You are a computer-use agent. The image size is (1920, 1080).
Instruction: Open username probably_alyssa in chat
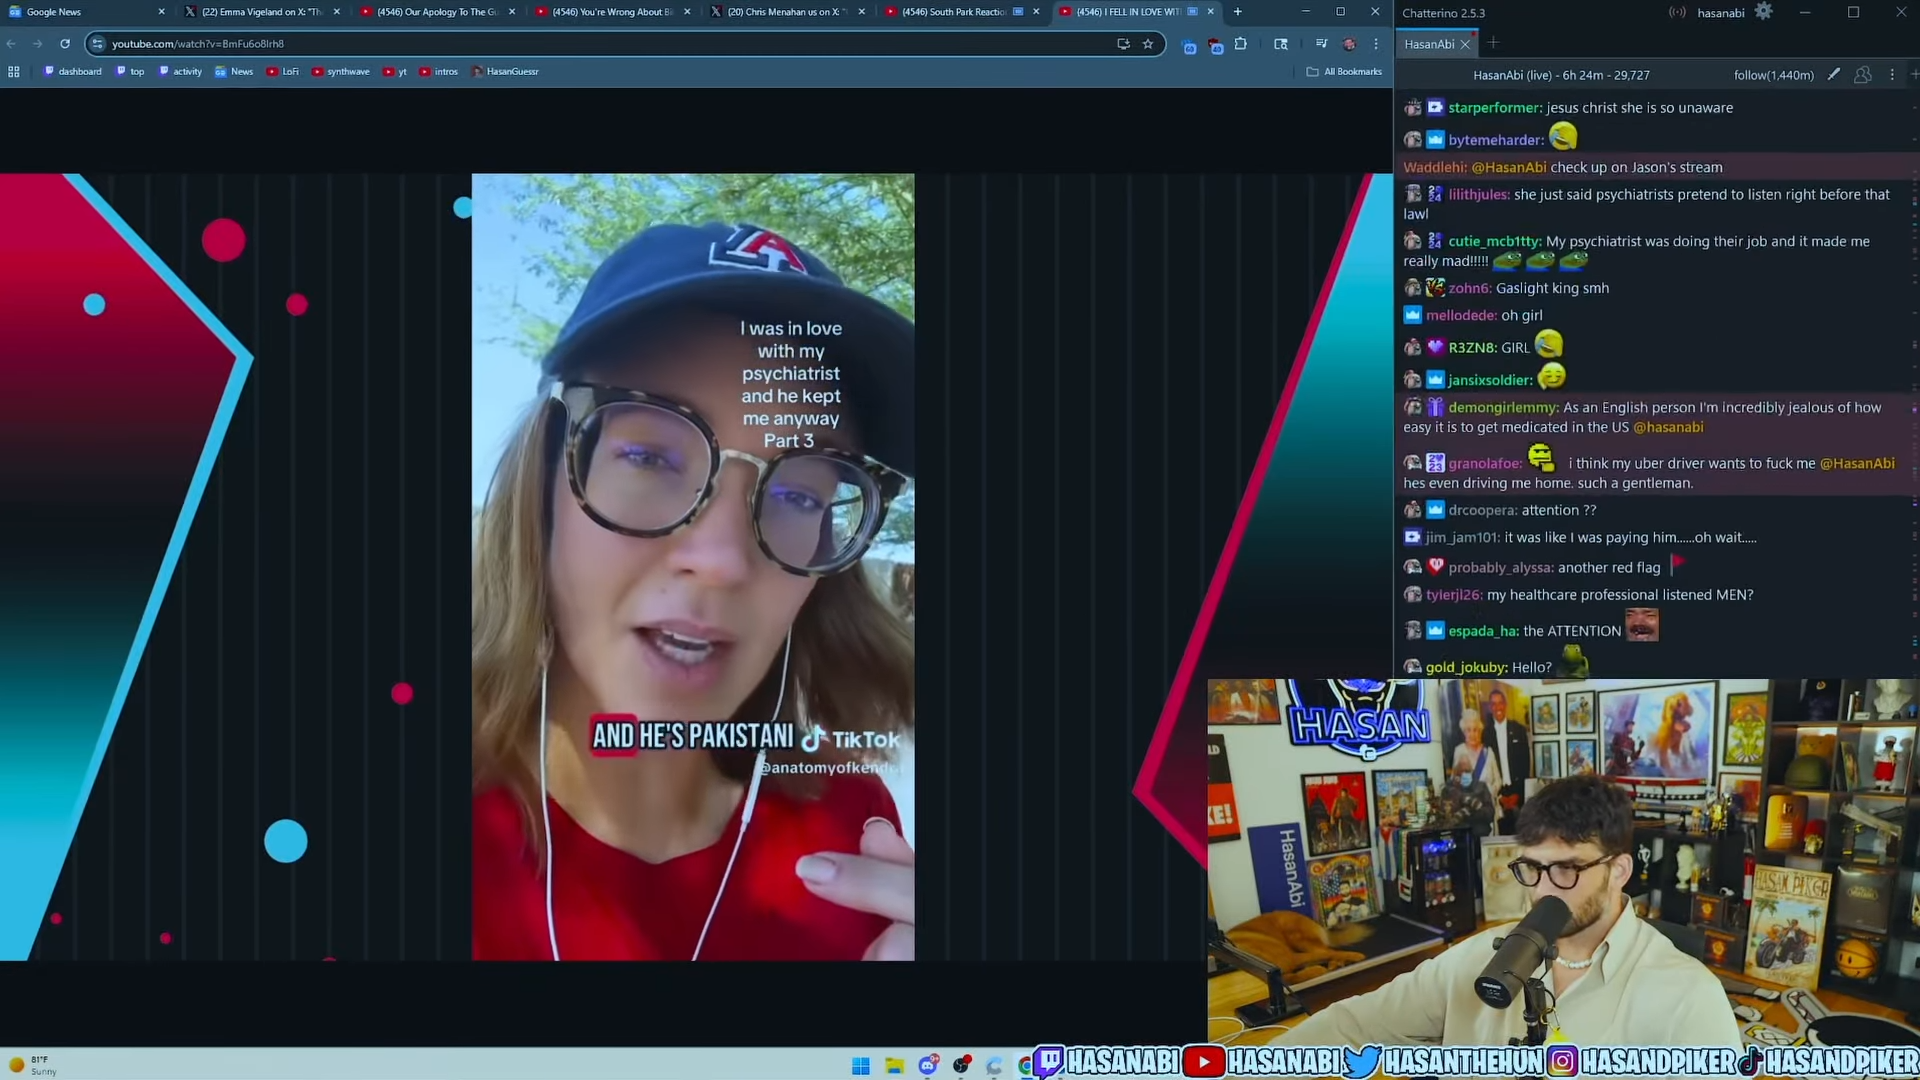pyautogui.click(x=1500, y=568)
